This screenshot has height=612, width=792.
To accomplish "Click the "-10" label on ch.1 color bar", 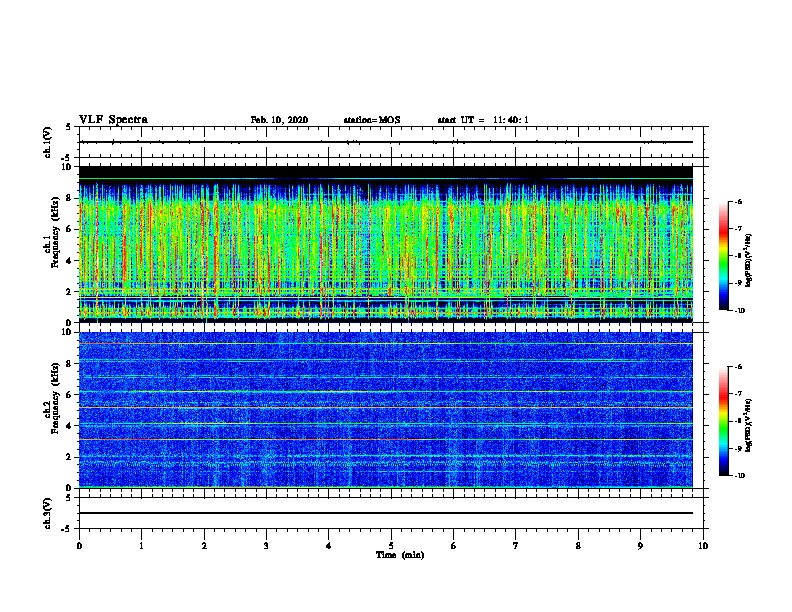I will 739,311.
